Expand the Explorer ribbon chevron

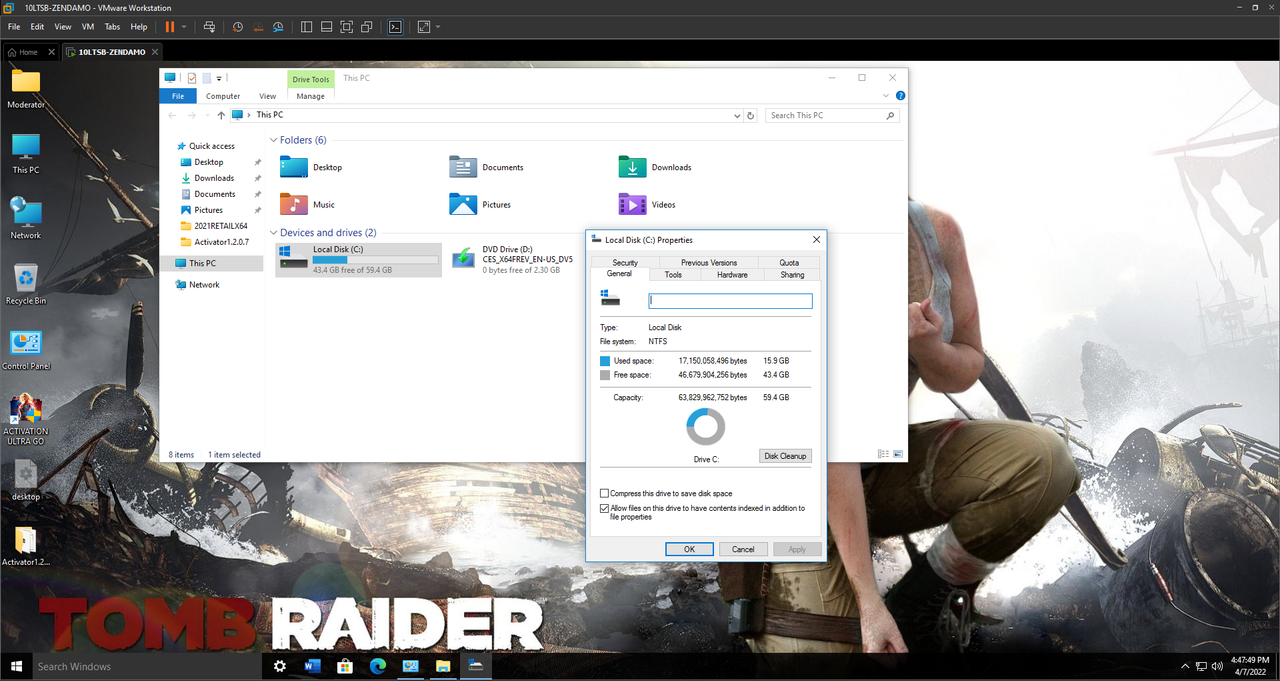(886, 96)
